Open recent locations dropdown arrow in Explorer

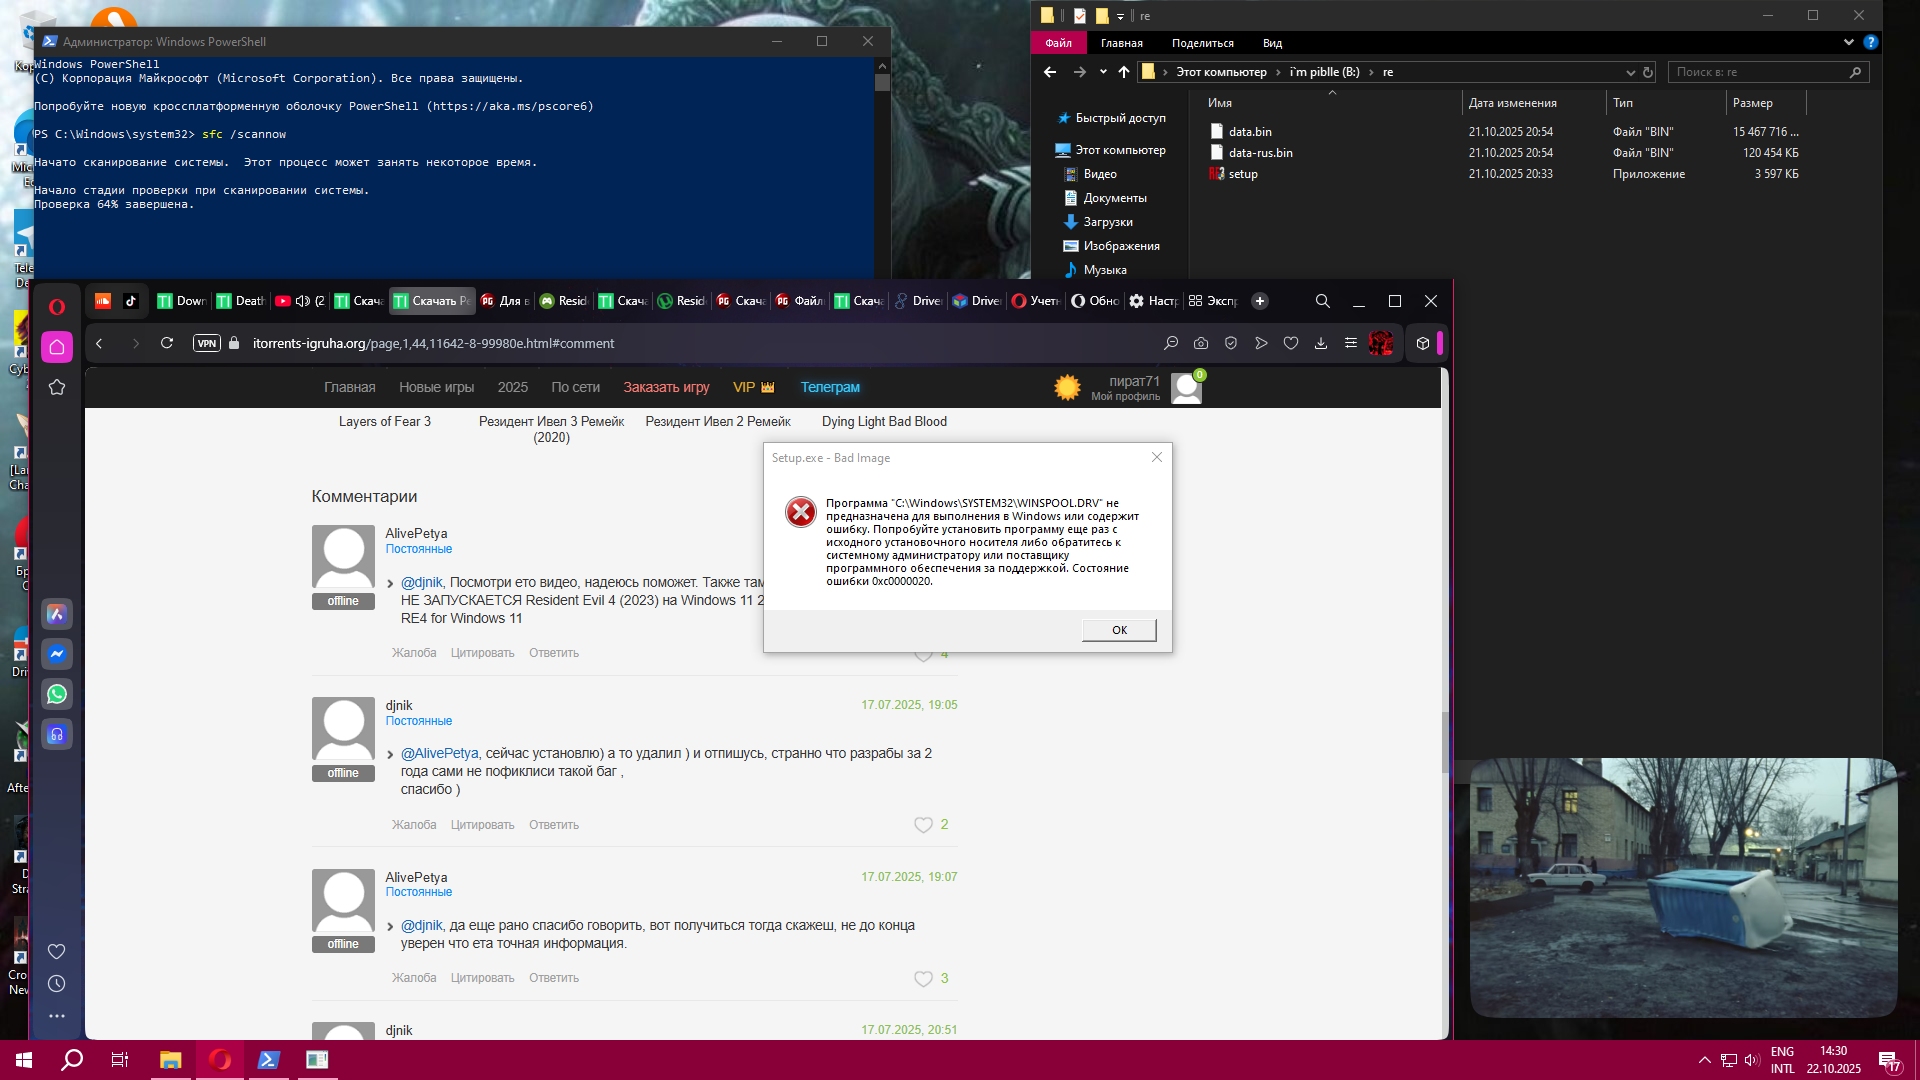point(1103,72)
